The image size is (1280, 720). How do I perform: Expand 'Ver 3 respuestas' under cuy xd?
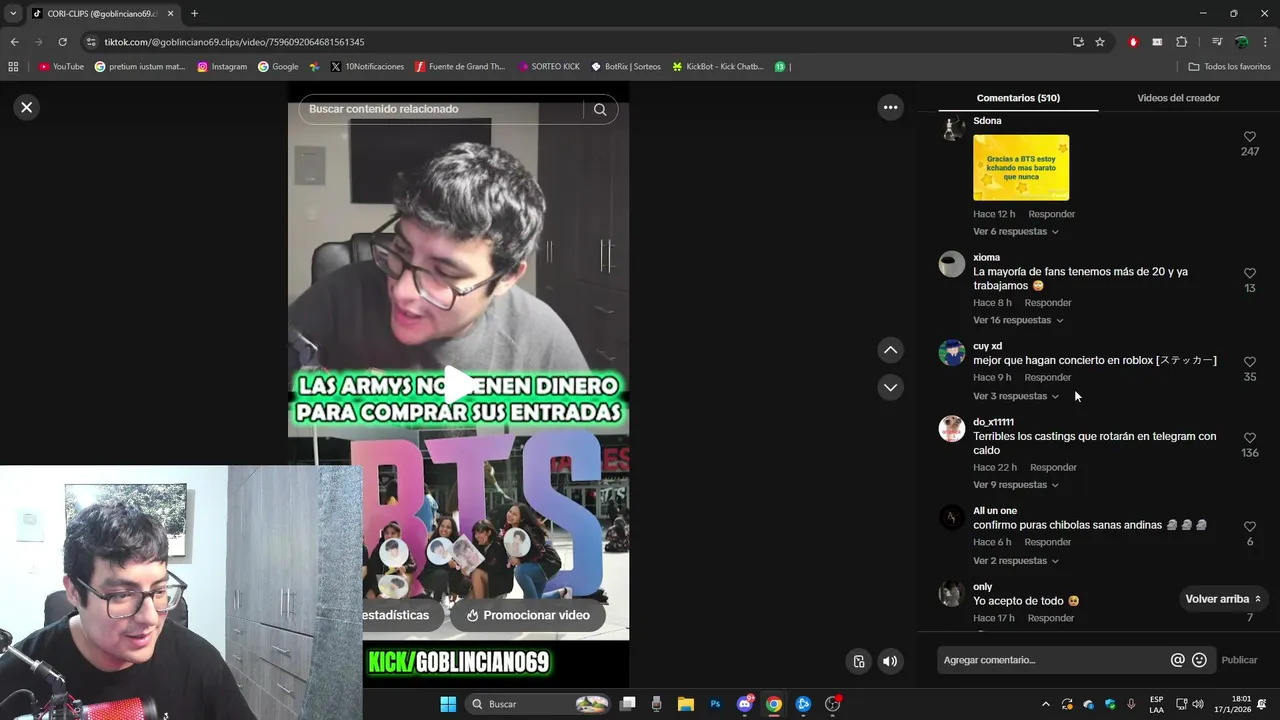[1015, 397]
